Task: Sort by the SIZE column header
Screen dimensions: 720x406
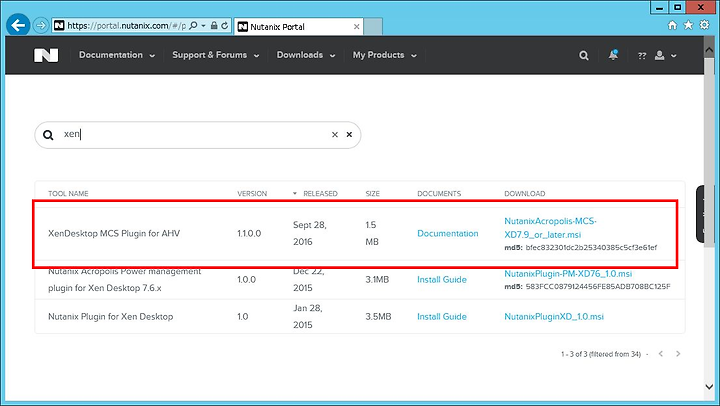Action: click(372, 194)
